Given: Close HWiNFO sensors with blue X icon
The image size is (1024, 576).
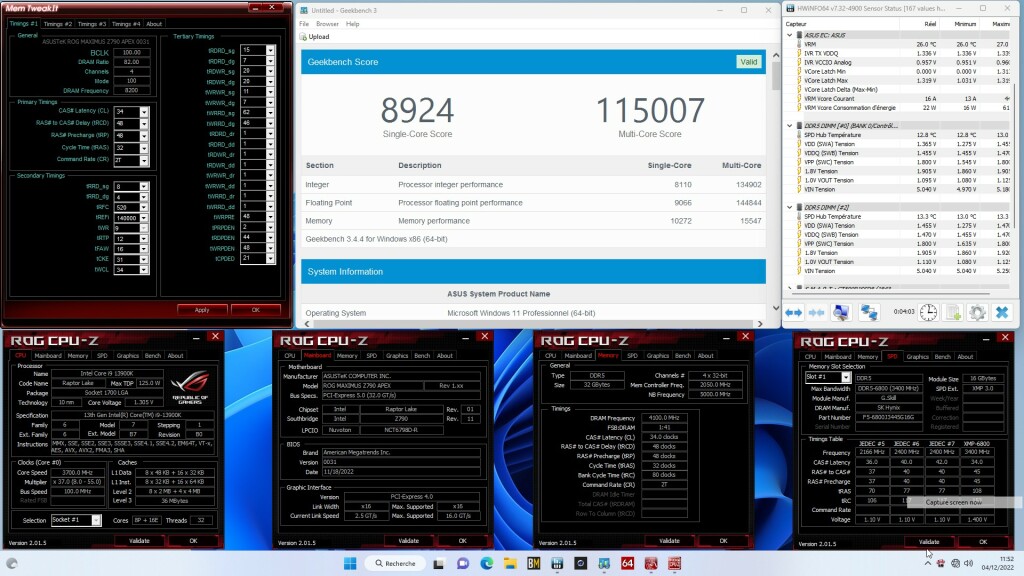Looking at the screenshot, I should (1002, 313).
